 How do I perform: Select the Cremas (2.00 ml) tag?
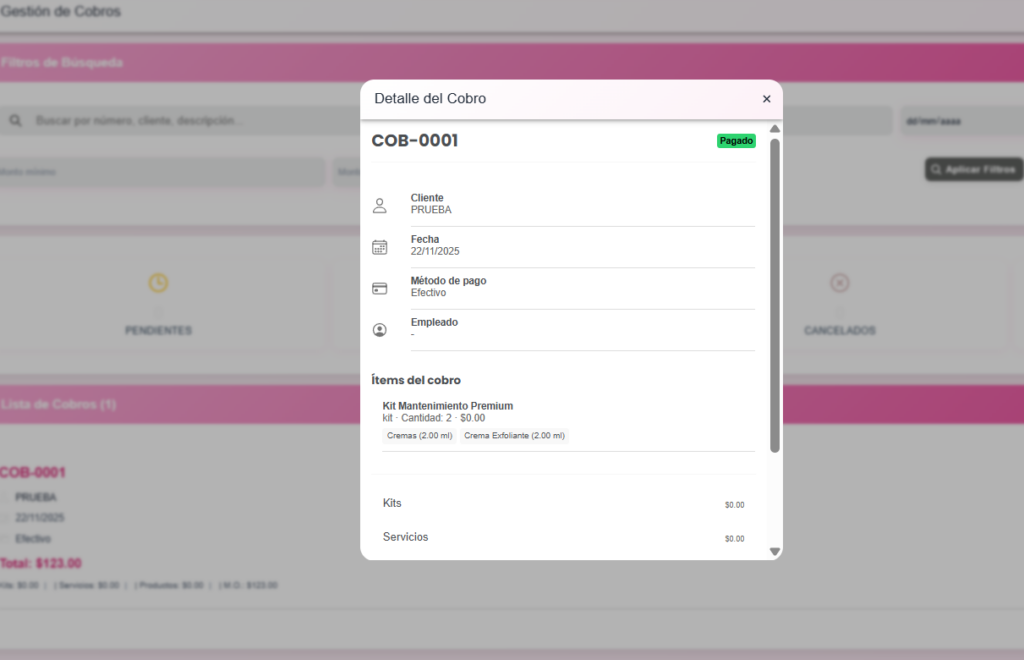coord(419,436)
